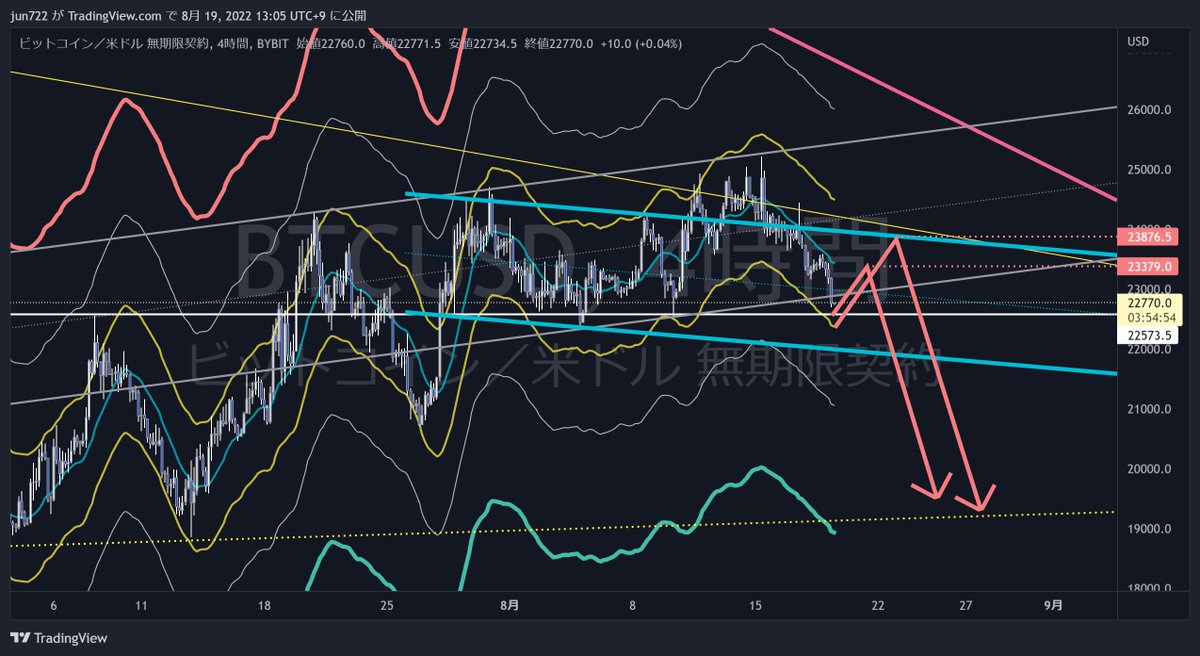The height and width of the screenshot is (656, 1200).
Task: Select the white 22573.5 price tag
Action: 1148,336
